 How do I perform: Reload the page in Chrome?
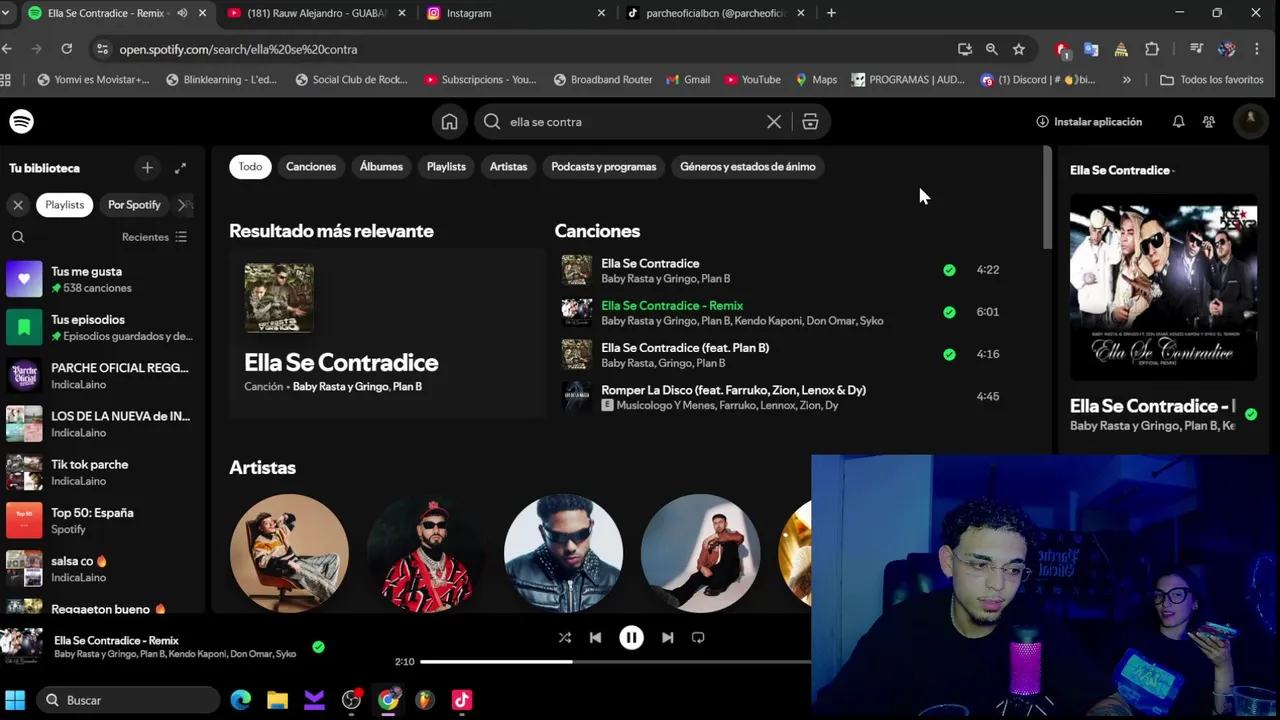66,48
